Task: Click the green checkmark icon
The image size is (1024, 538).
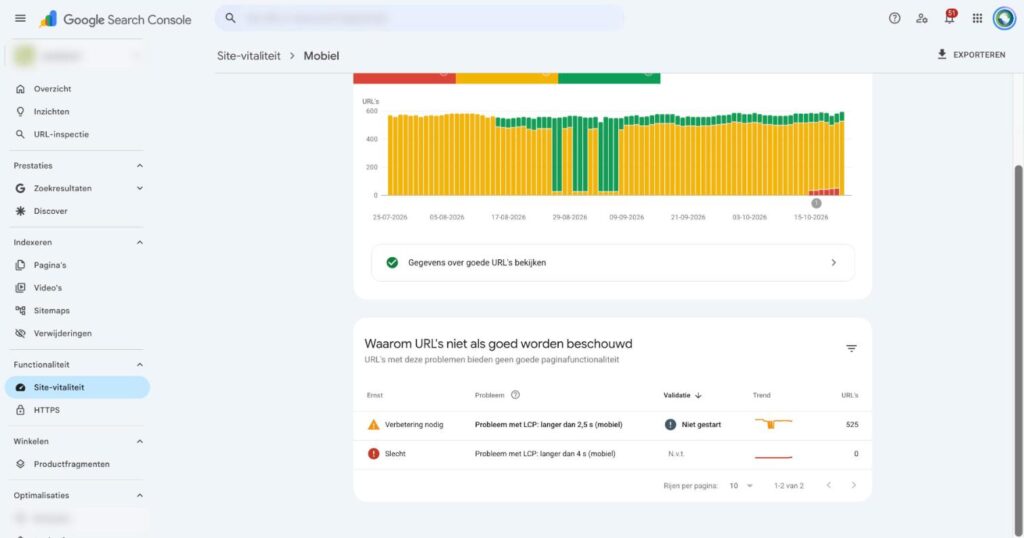Action: [x=392, y=262]
